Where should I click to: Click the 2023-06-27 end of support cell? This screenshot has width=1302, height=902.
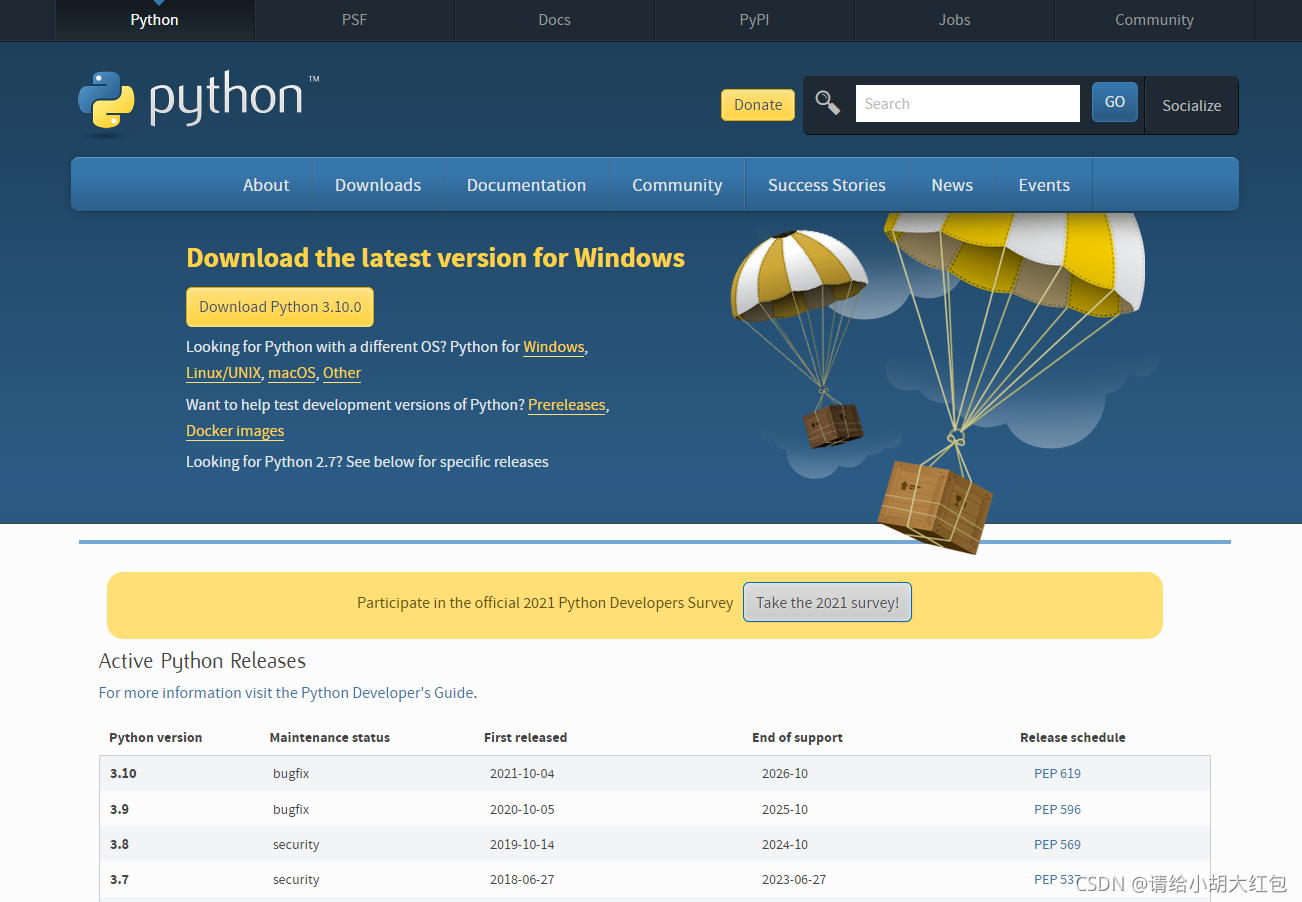coord(794,880)
